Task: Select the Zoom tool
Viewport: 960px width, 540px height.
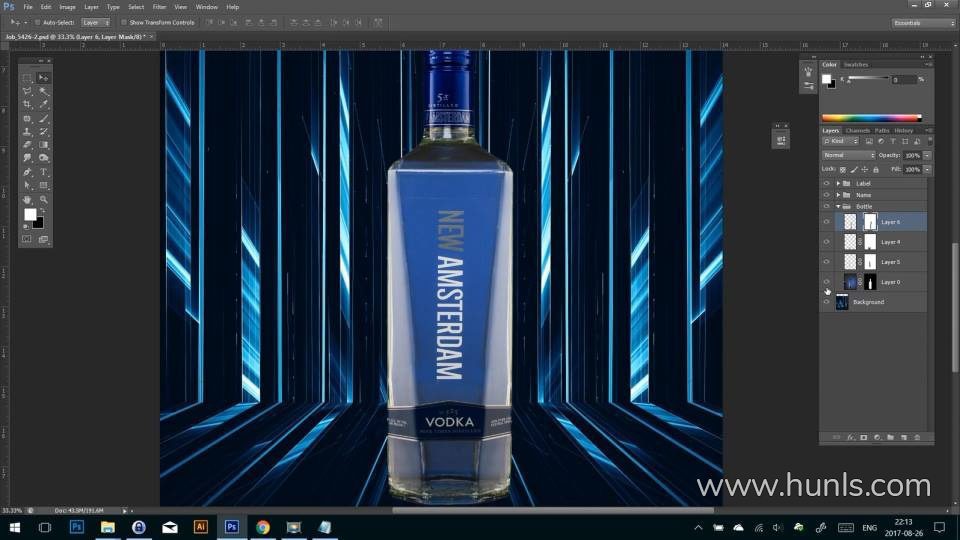Action: tap(43, 200)
